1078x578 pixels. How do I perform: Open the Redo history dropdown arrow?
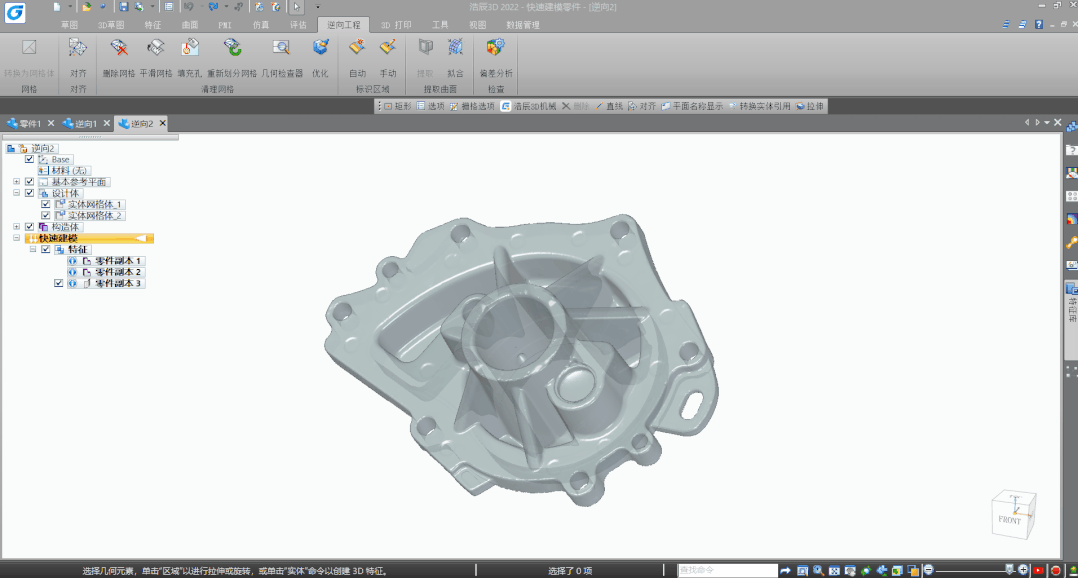[226, 7]
